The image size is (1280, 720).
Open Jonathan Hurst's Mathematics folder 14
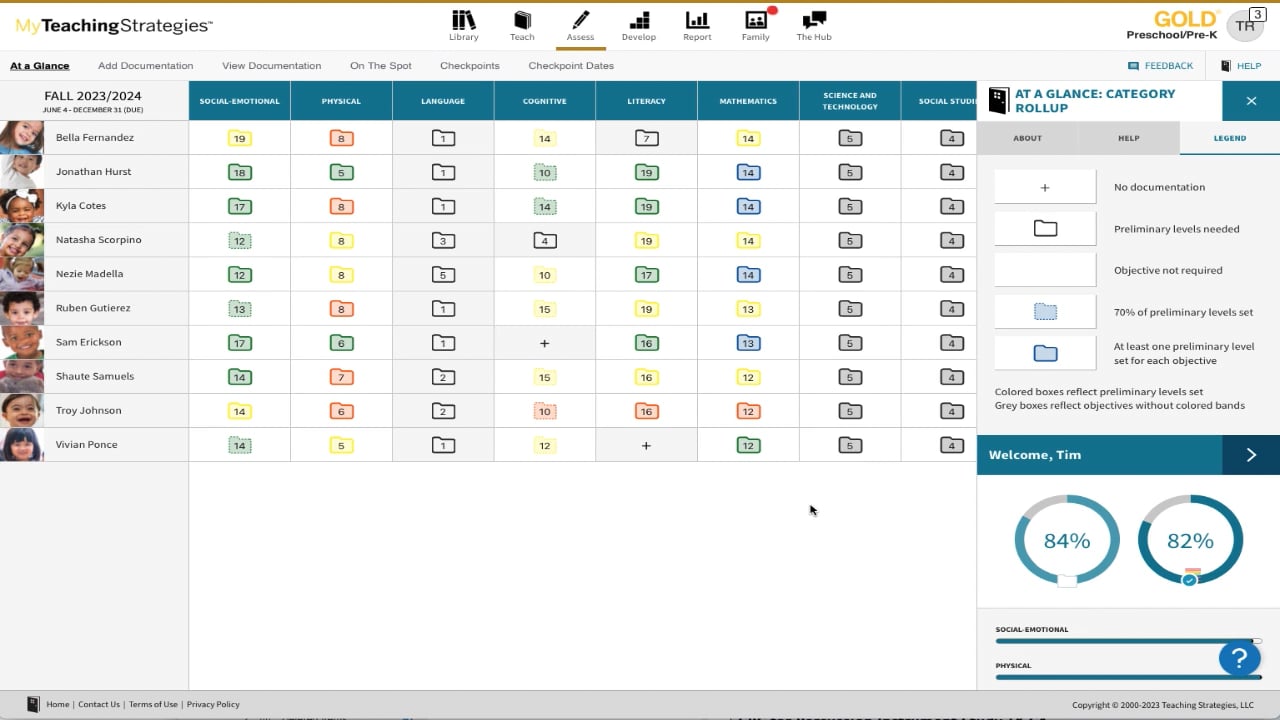point(748,172)
